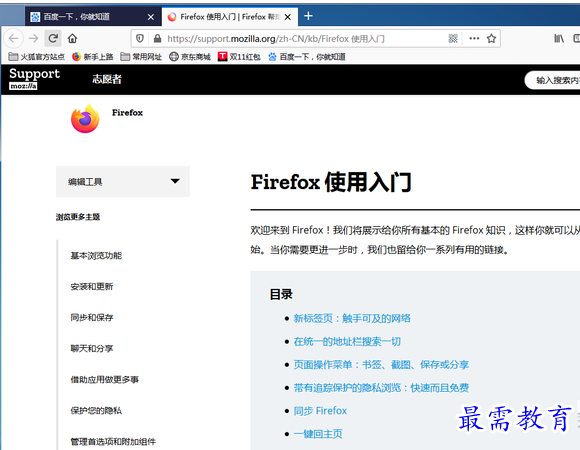
Task: Open 保护您的隐私 topic
Action: pos(96,411)
